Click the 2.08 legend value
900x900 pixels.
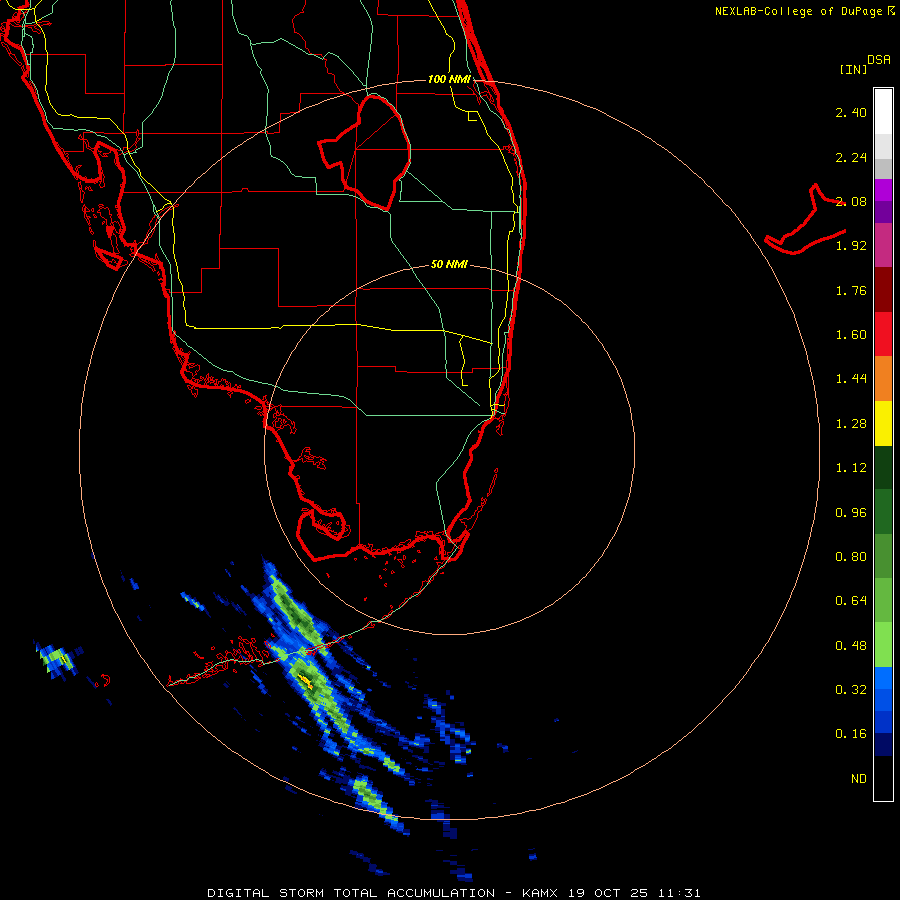click(851, 201)
